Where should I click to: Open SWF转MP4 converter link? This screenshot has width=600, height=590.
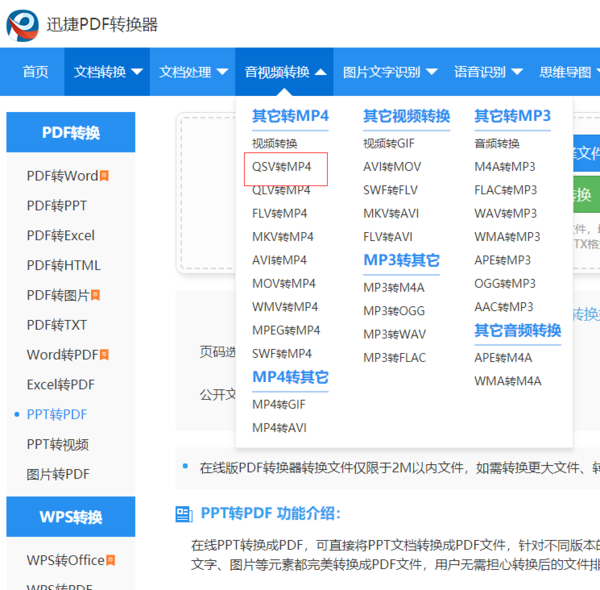282,354
